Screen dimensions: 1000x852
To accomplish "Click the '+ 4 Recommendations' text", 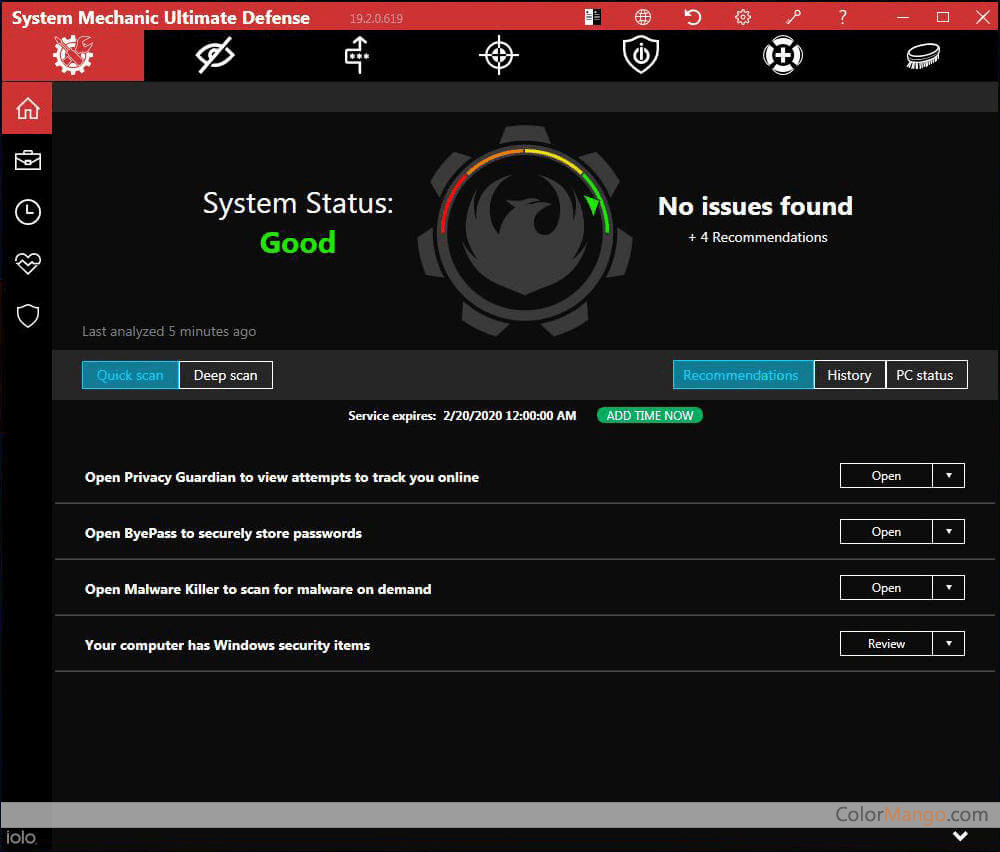I will point(758,237).
